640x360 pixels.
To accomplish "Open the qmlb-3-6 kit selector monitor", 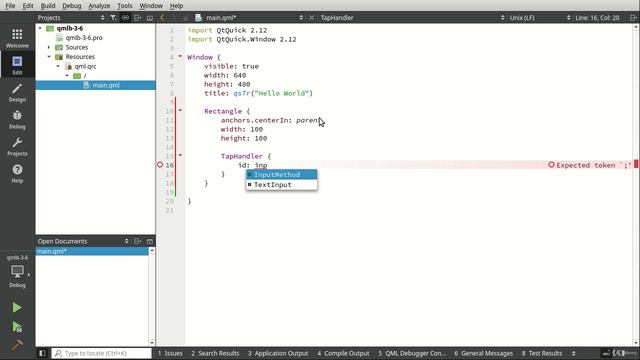I will [x=17, y=271].
